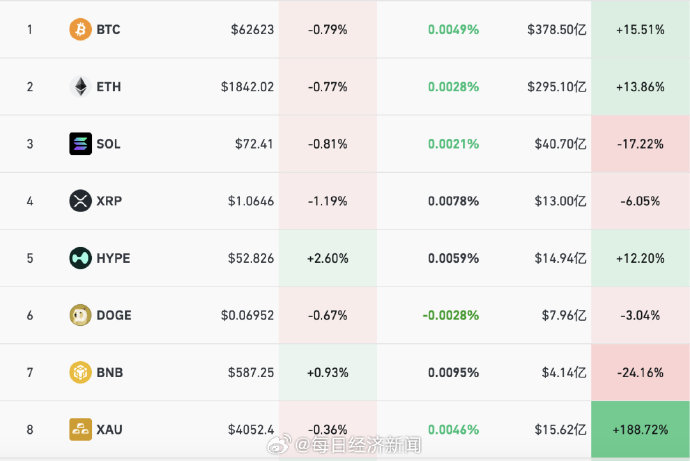This screenshot has height=461, width=690.
Task: Select the yellow BNB coin icon
Action: pos(81,373)
